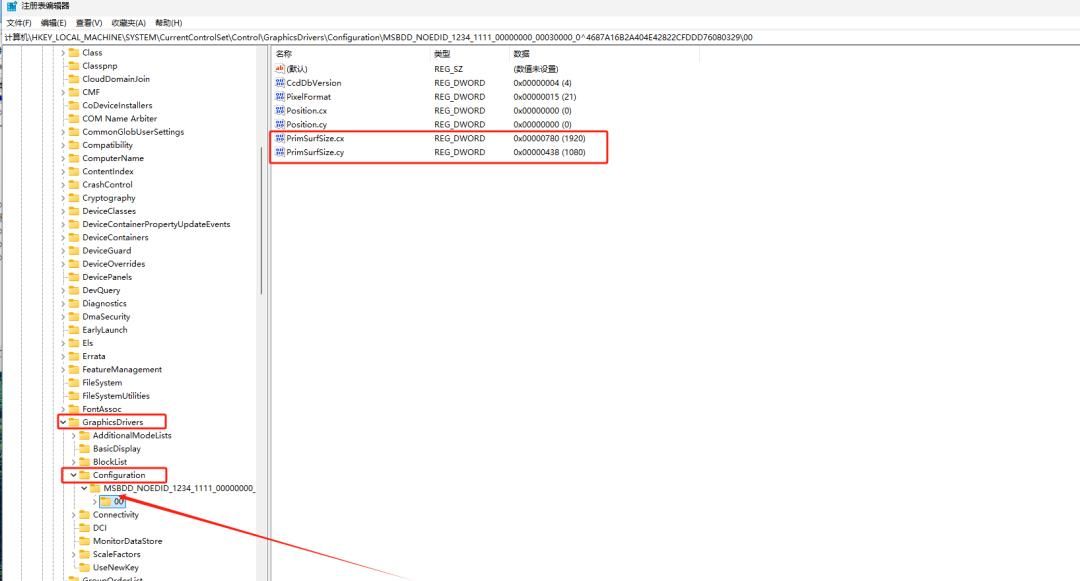Collapse the MSBDD_NOEDID_1234 node
This screenshot has width=1080, height=581.
pos(84,488)
